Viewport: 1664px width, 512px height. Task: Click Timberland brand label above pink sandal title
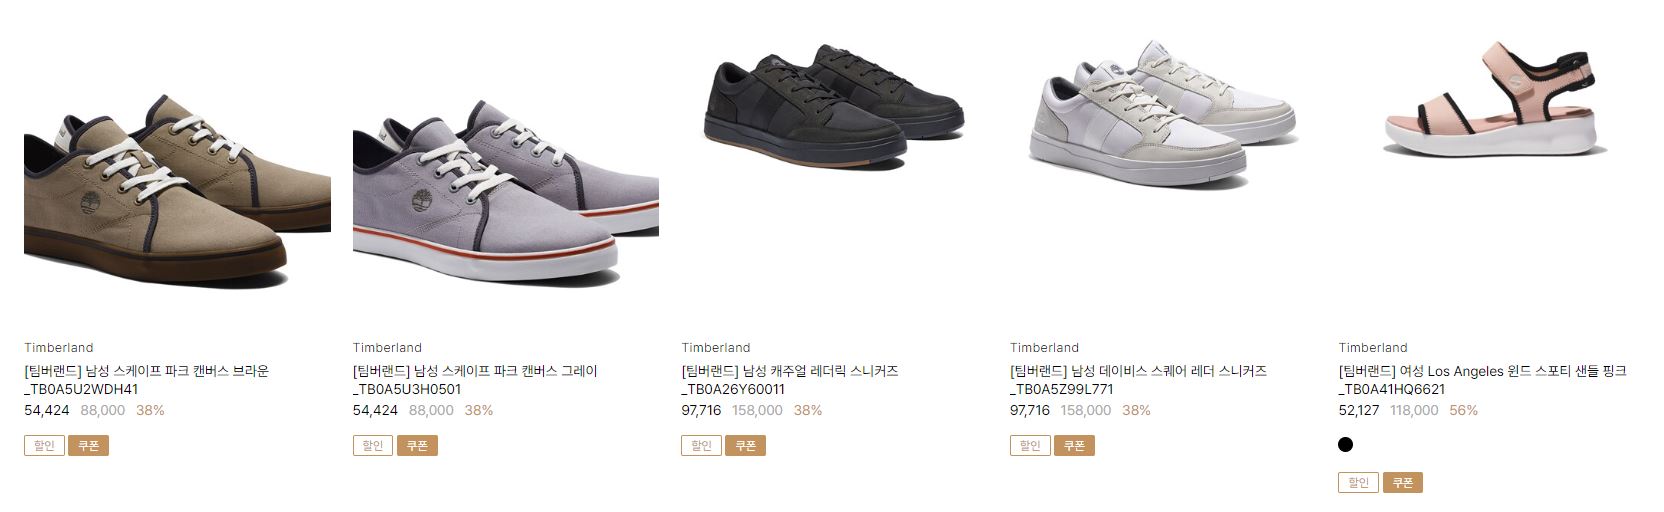coord(1373,348)
